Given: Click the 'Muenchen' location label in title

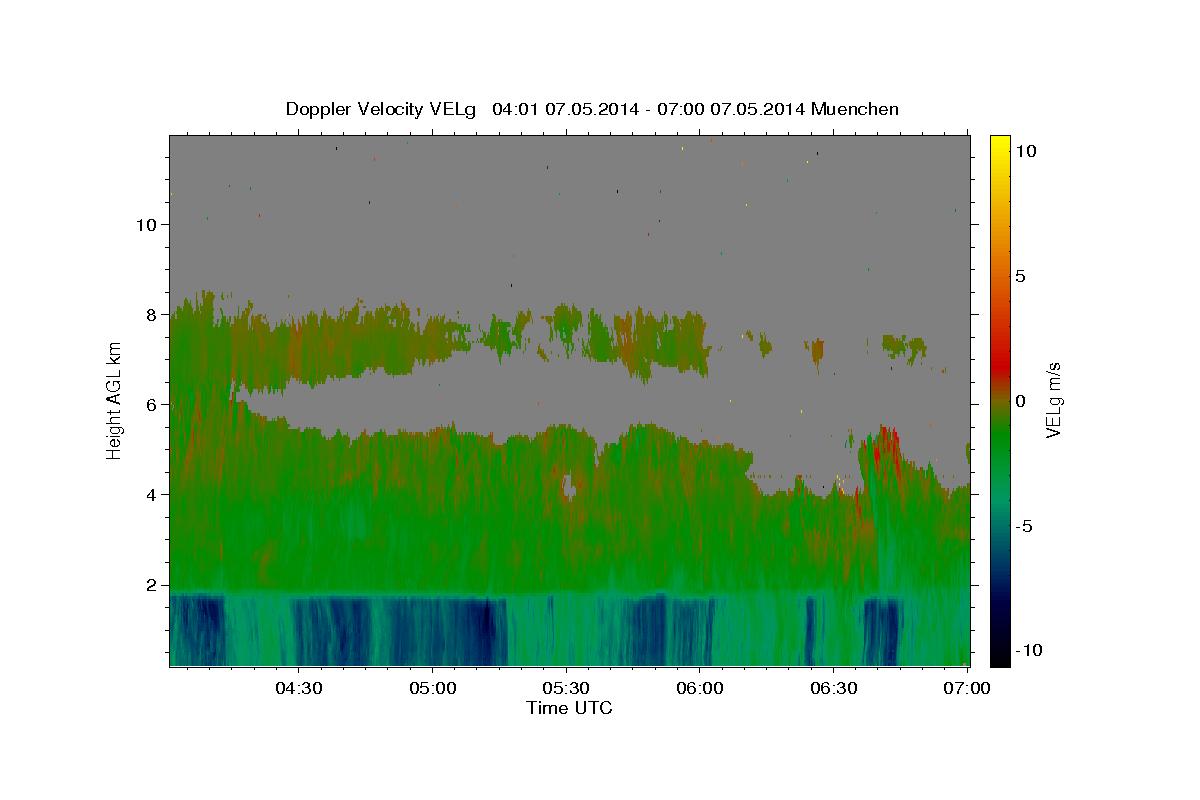Looking at the screenshot, I should tap(855, 108).
